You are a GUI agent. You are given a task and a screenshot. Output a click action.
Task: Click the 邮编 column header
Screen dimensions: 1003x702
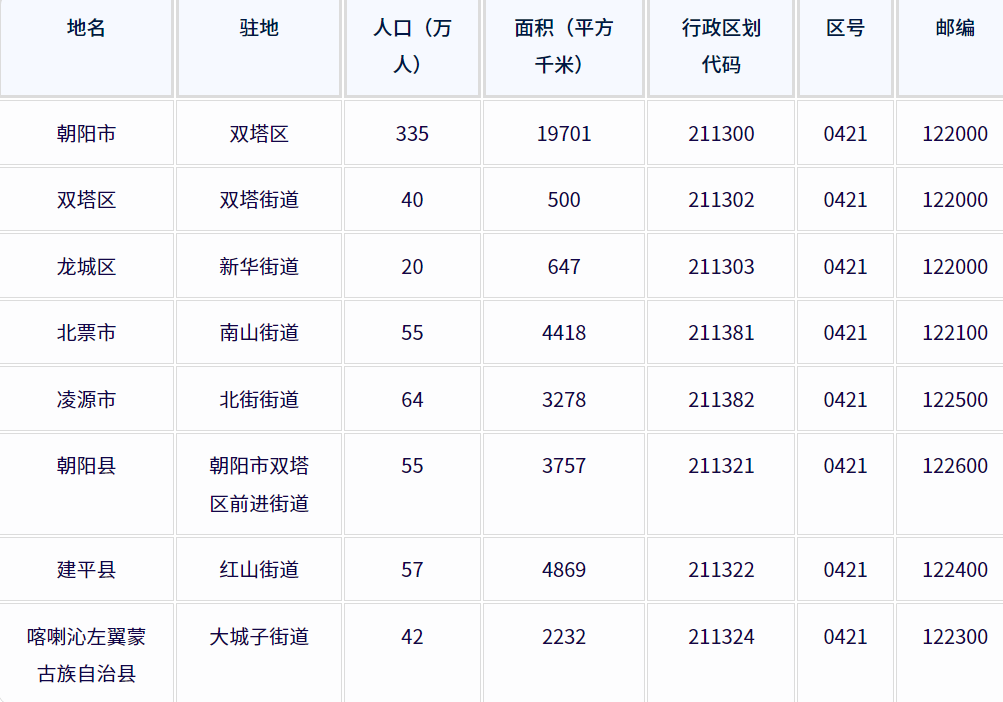pyautogui.click(x=951, y=47)
